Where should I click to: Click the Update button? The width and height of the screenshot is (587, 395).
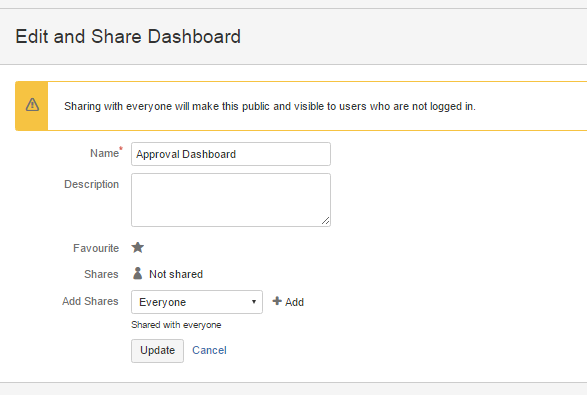tap(157, 350)
